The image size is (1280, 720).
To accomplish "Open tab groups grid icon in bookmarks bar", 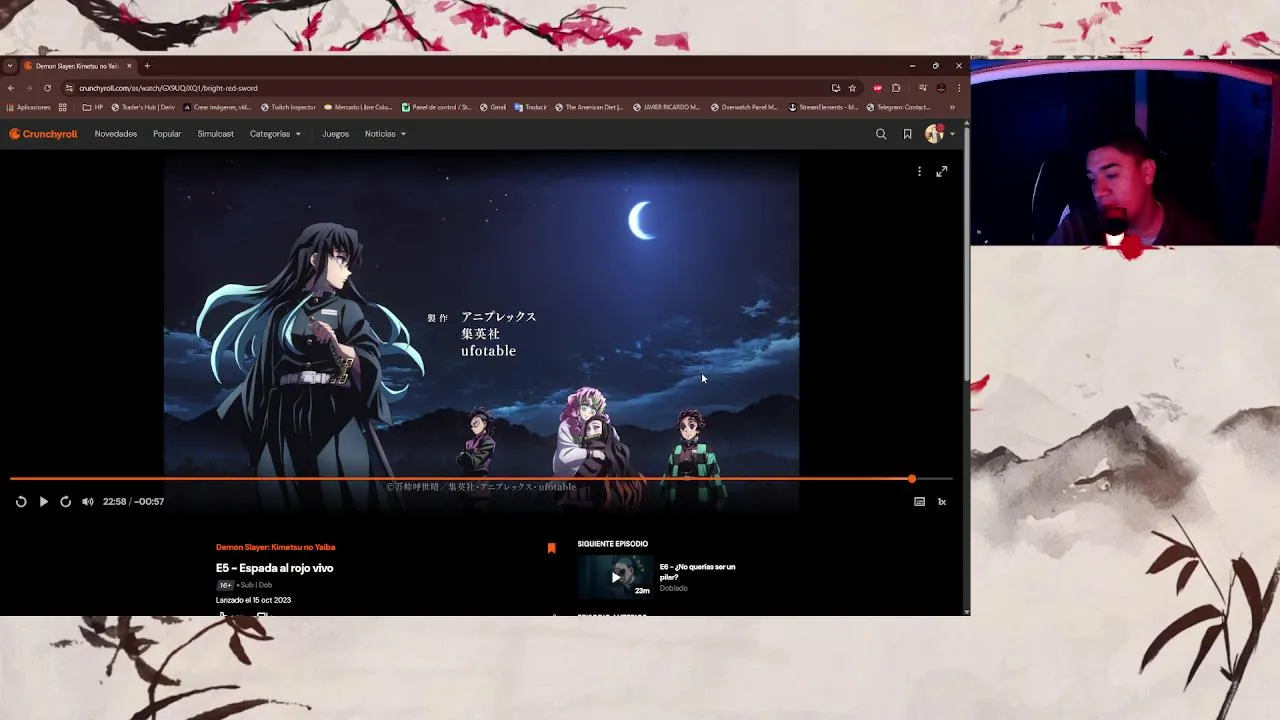I will [62, 107].
